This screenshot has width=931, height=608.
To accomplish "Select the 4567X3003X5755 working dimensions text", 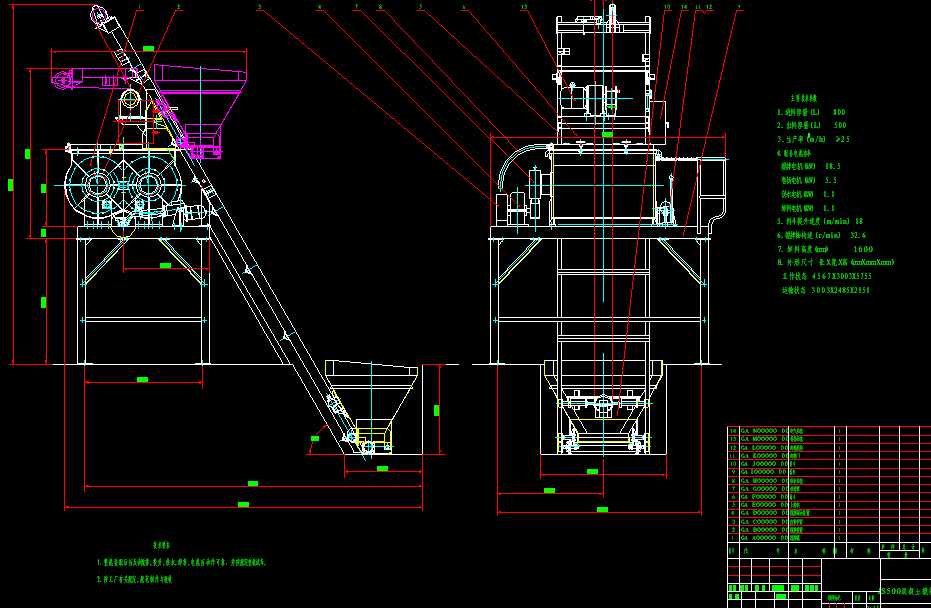I will click(x=841, y=276).
